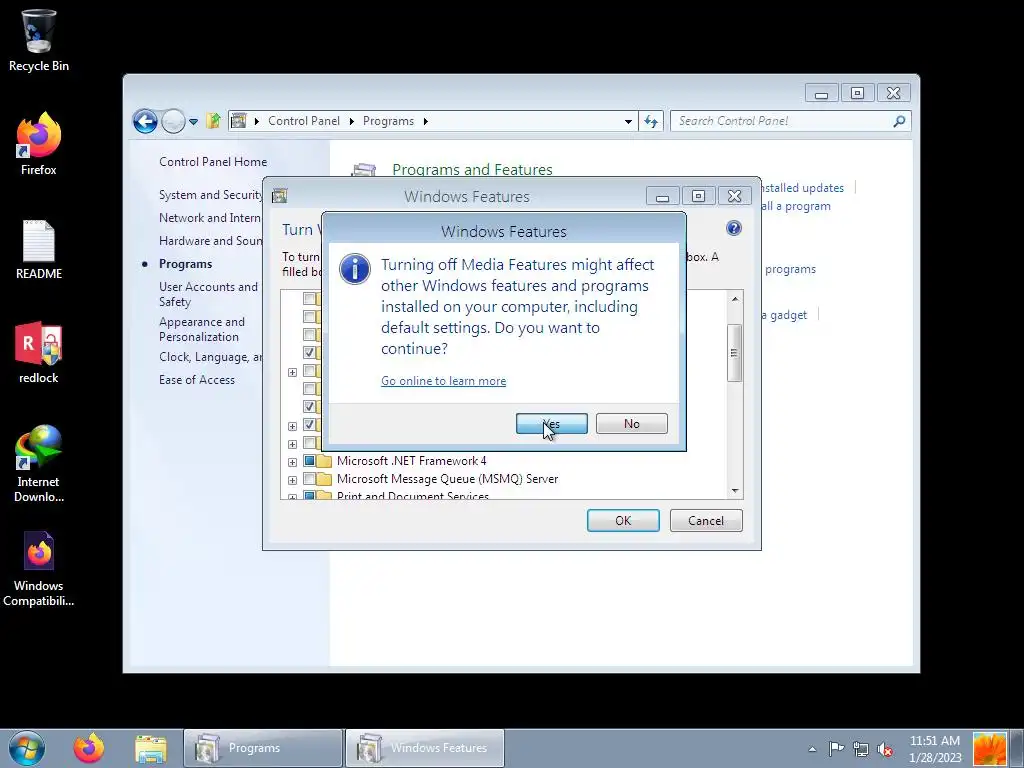Click Control Panel breadcrumb segment
The width and height of the screenshot is (1024, 768).
tap(304, 121)
